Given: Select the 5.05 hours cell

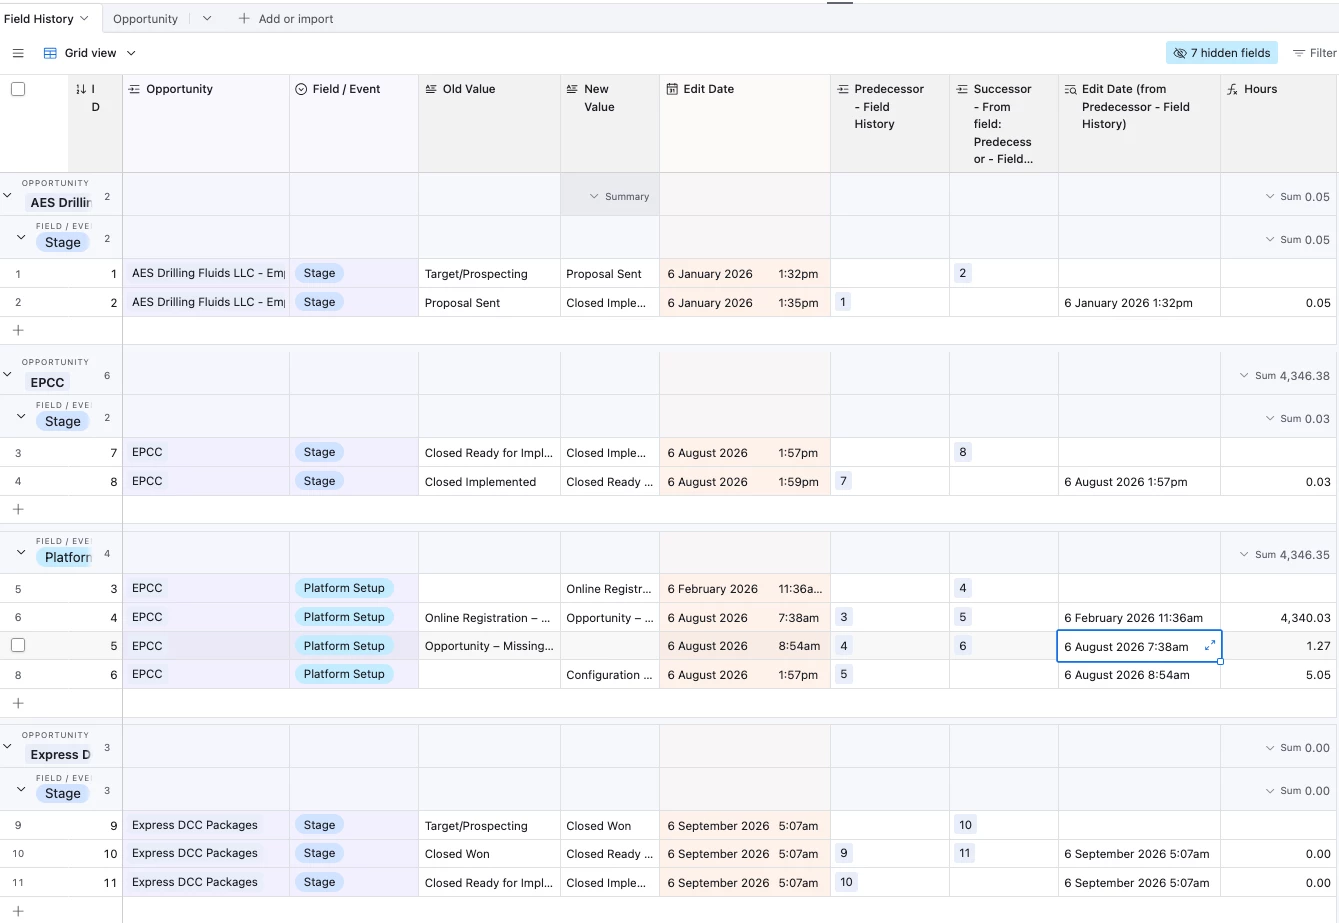Looking at the screenshot, I should click(1278, 675).
